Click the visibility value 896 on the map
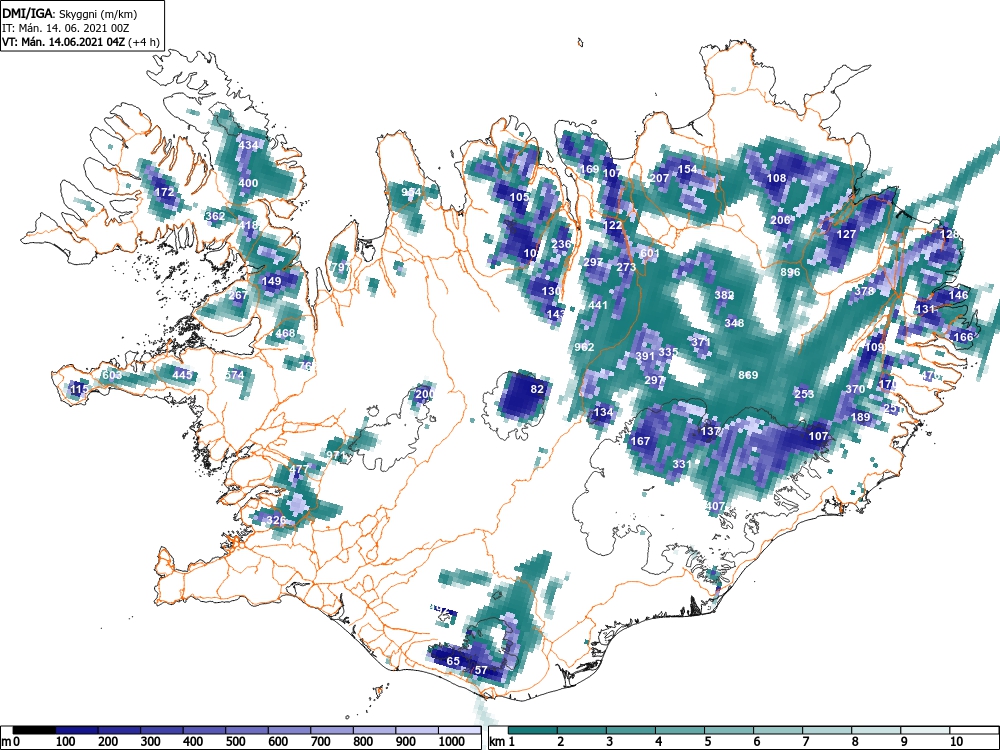 pos(790,272)
